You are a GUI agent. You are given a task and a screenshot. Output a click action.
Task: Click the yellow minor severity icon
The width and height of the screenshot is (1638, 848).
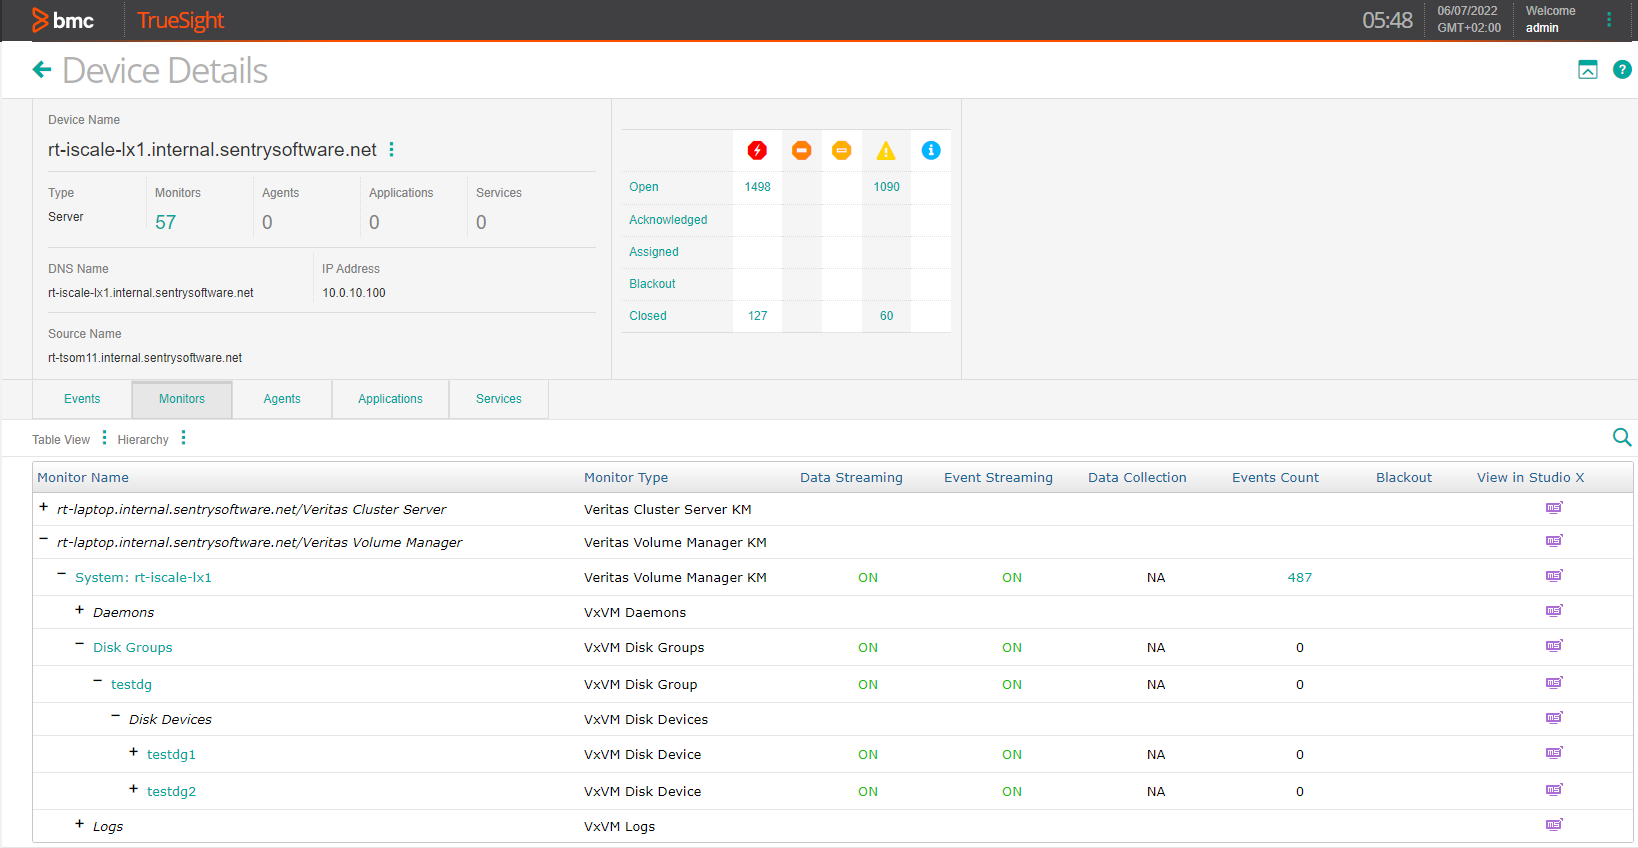(842, 150)
